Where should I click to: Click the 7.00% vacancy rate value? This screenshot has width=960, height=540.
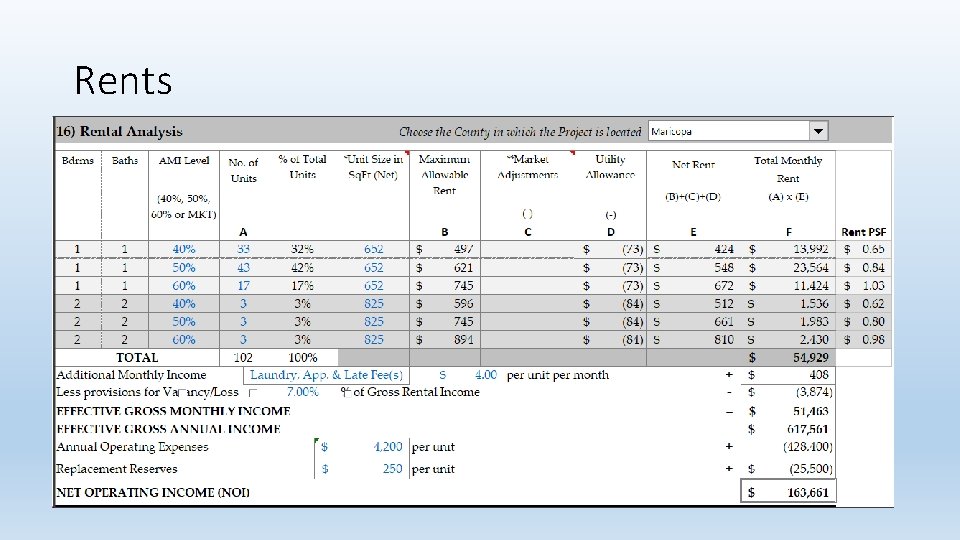[x=302, y=392]
